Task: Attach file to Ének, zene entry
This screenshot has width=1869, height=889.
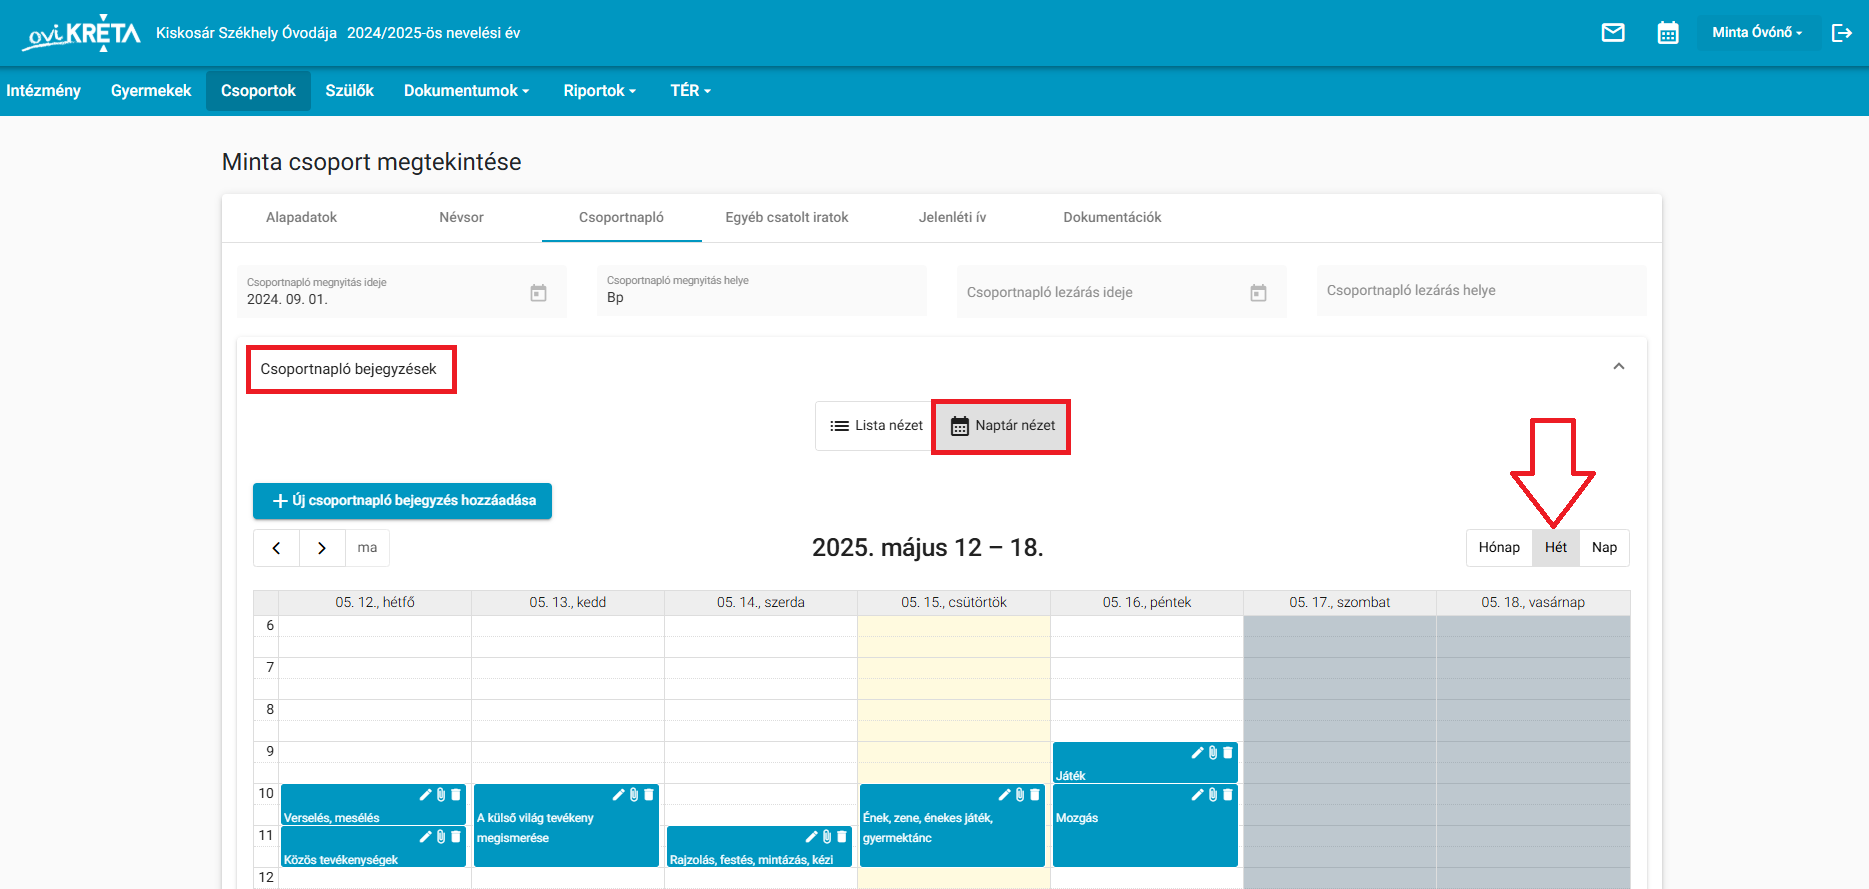Action: coord(1020,795)
